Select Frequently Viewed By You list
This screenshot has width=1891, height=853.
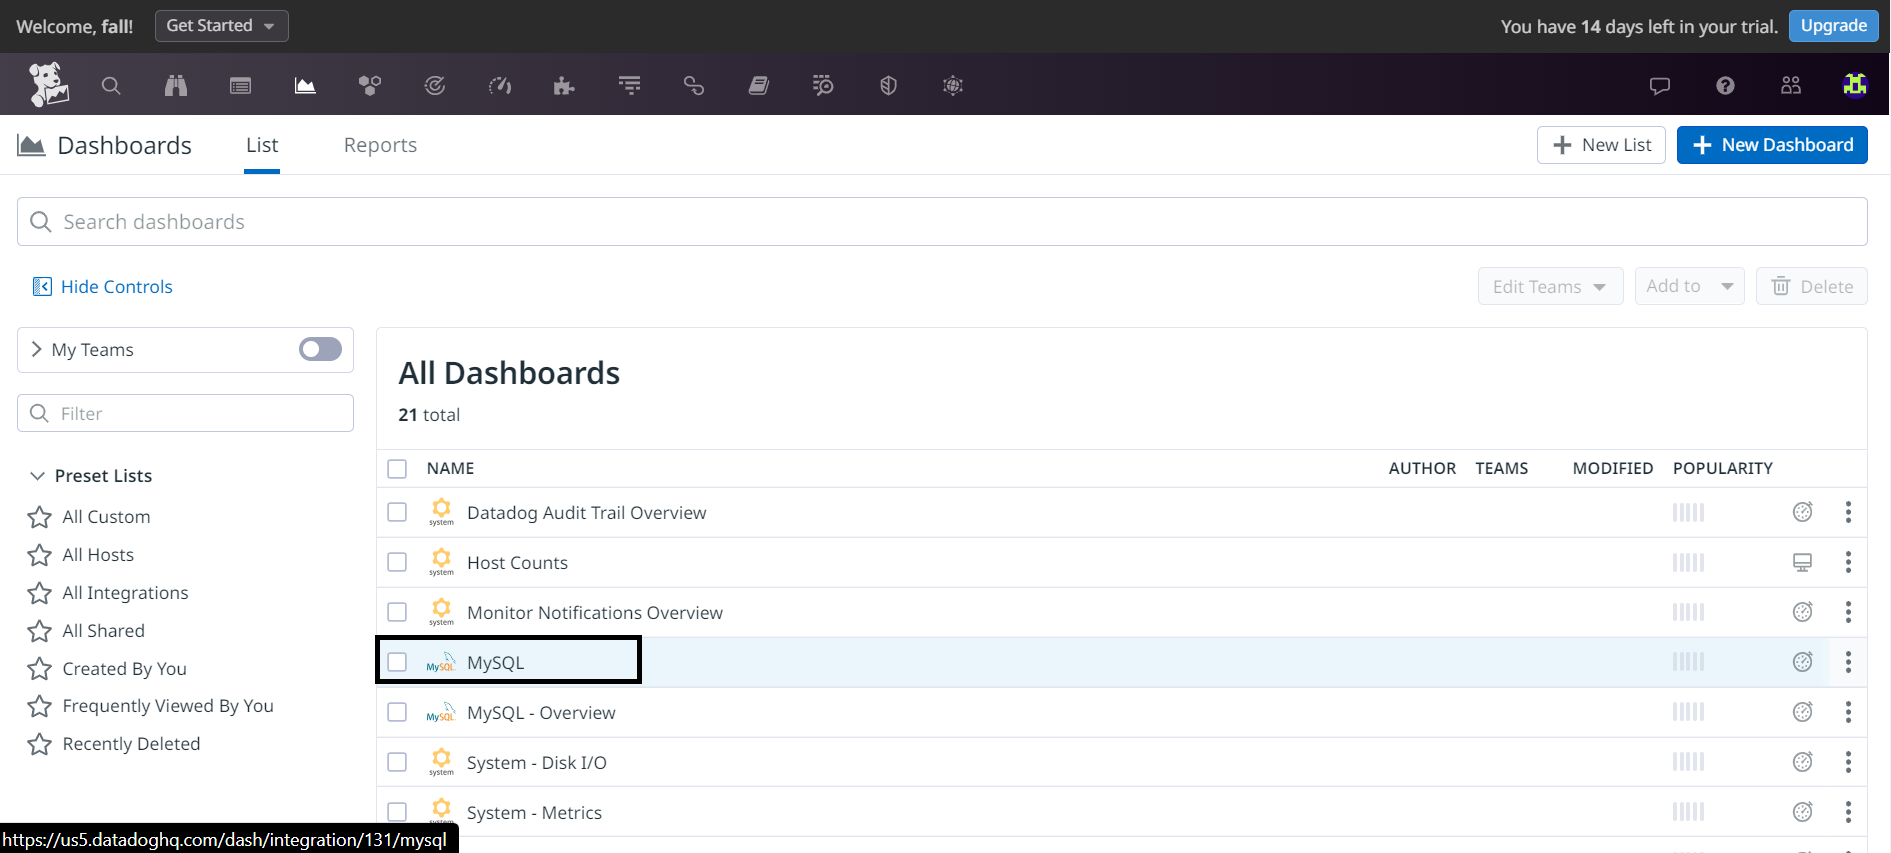(x=168, y=706)
